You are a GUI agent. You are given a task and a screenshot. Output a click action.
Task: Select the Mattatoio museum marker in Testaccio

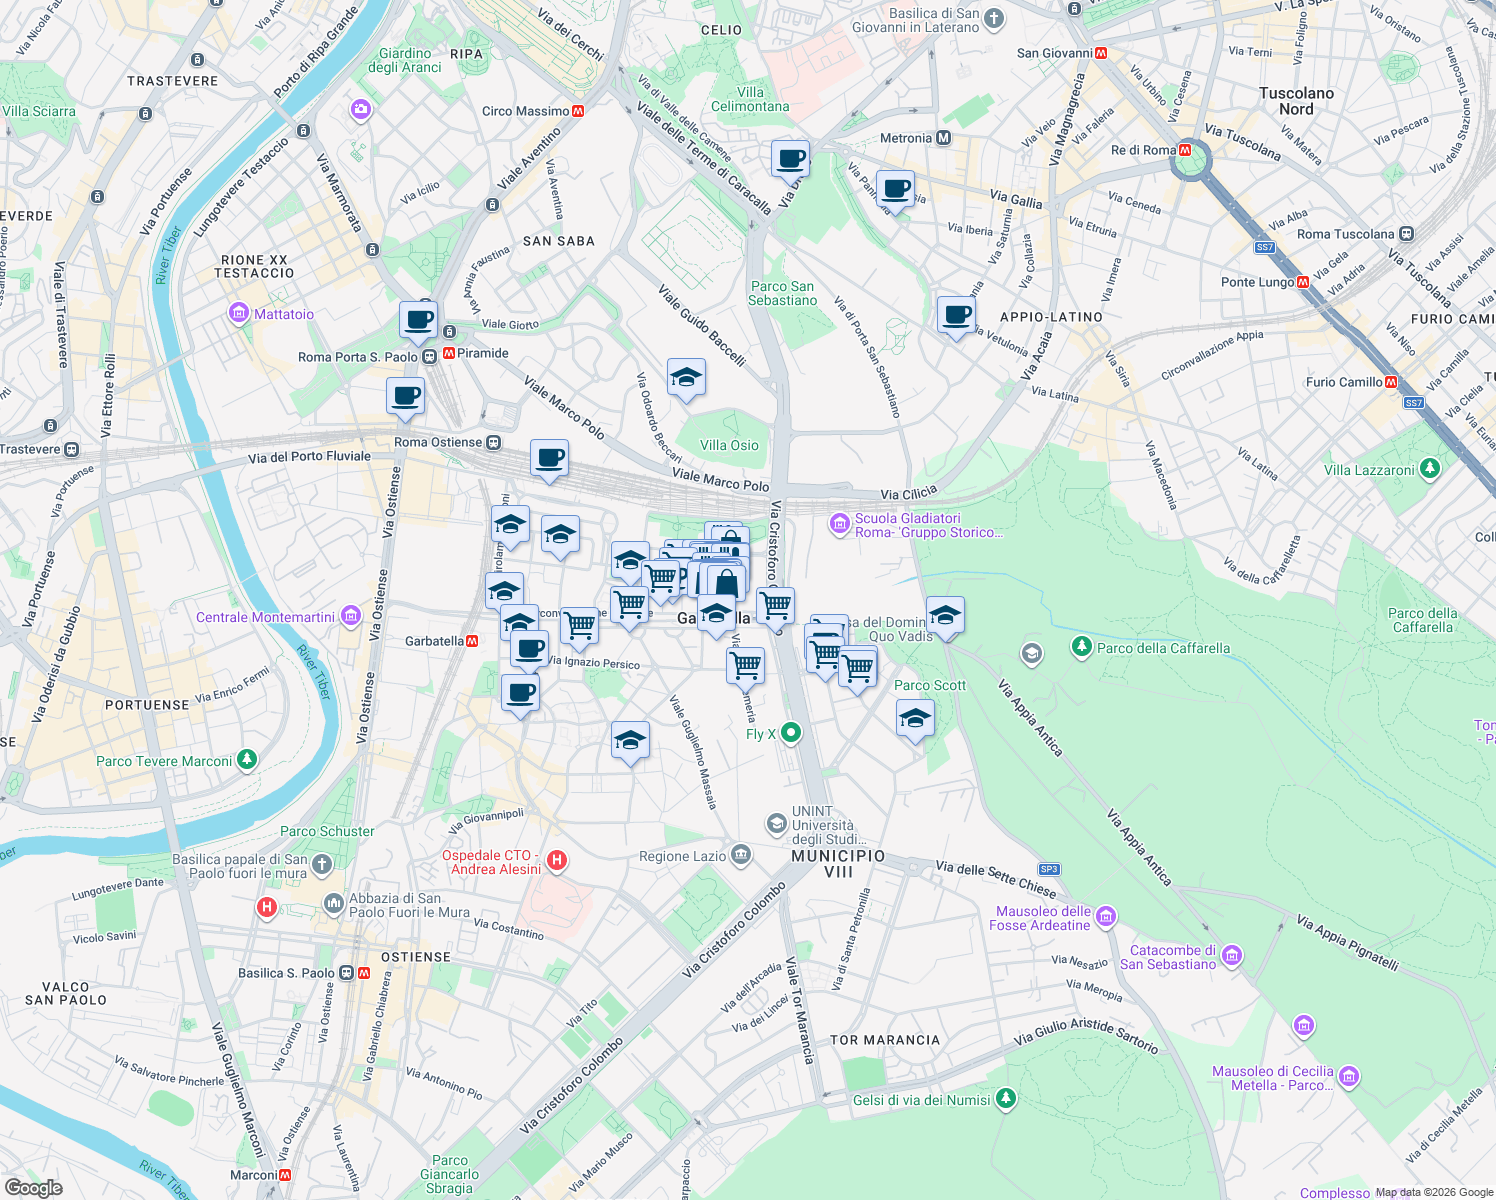[x=238, y=313]
